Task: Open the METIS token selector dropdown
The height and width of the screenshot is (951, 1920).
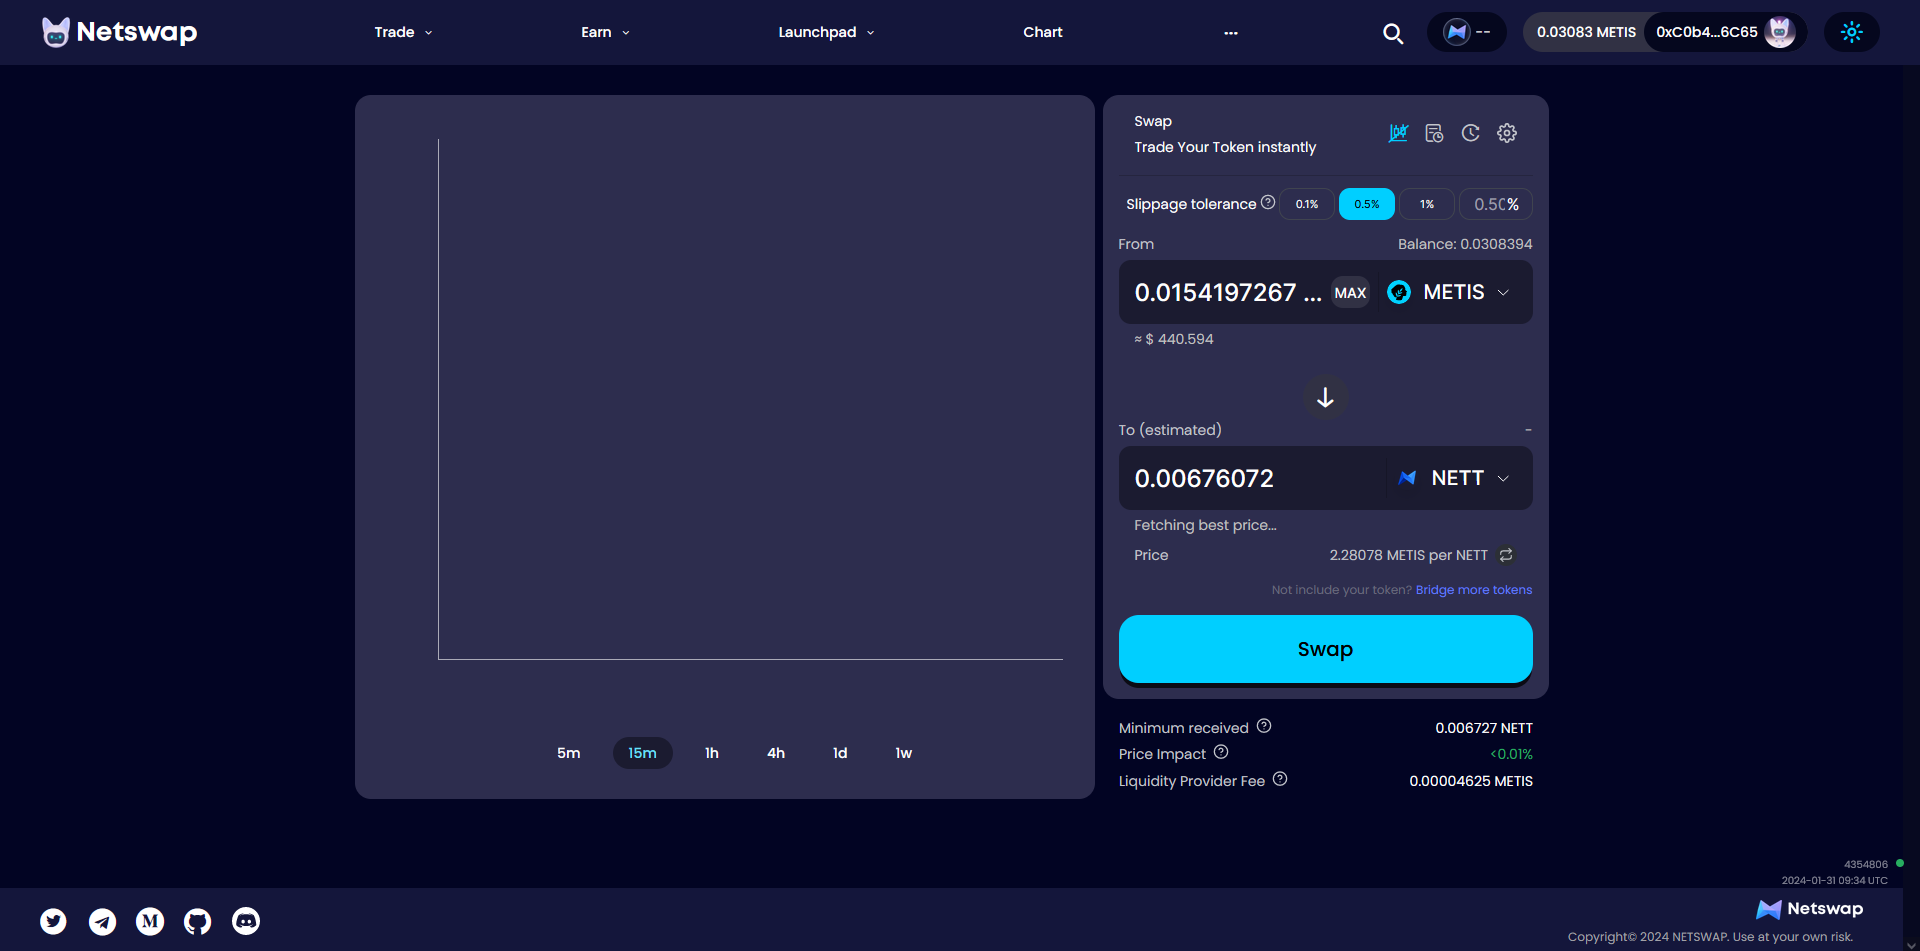Action: (1450, 292)
